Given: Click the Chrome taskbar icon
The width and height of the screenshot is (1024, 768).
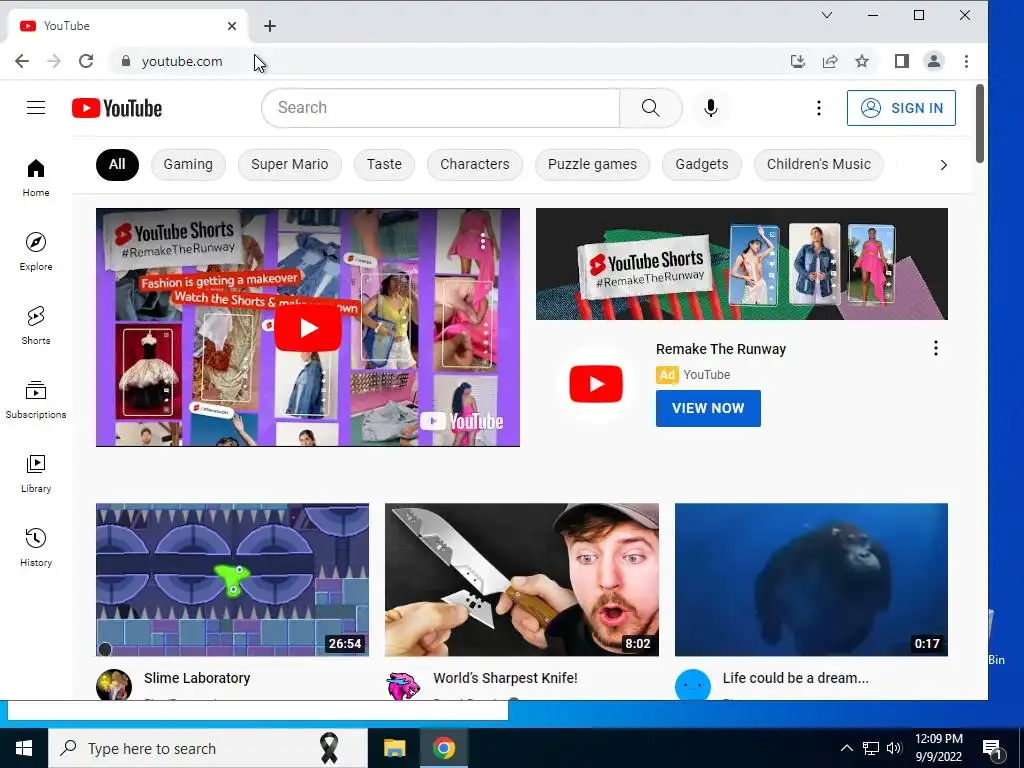Looking at the screenshot, I should (x=444, y=748).
